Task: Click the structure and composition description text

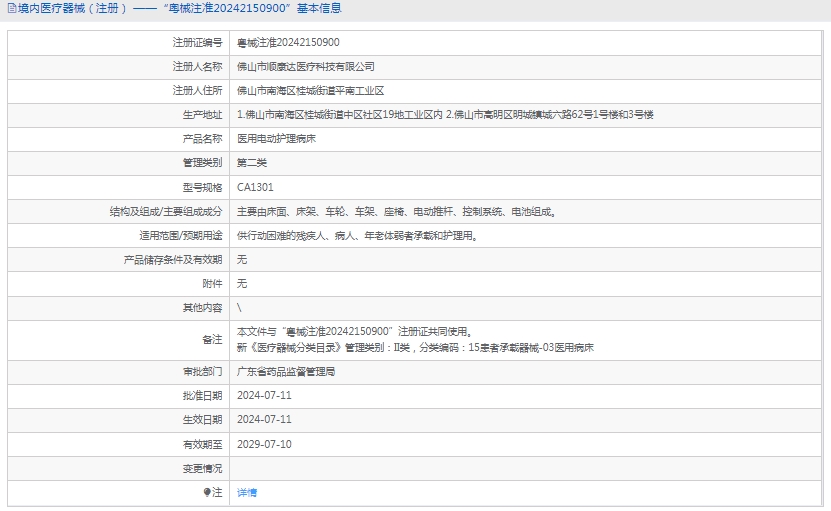Action: (x=396, y=212)
